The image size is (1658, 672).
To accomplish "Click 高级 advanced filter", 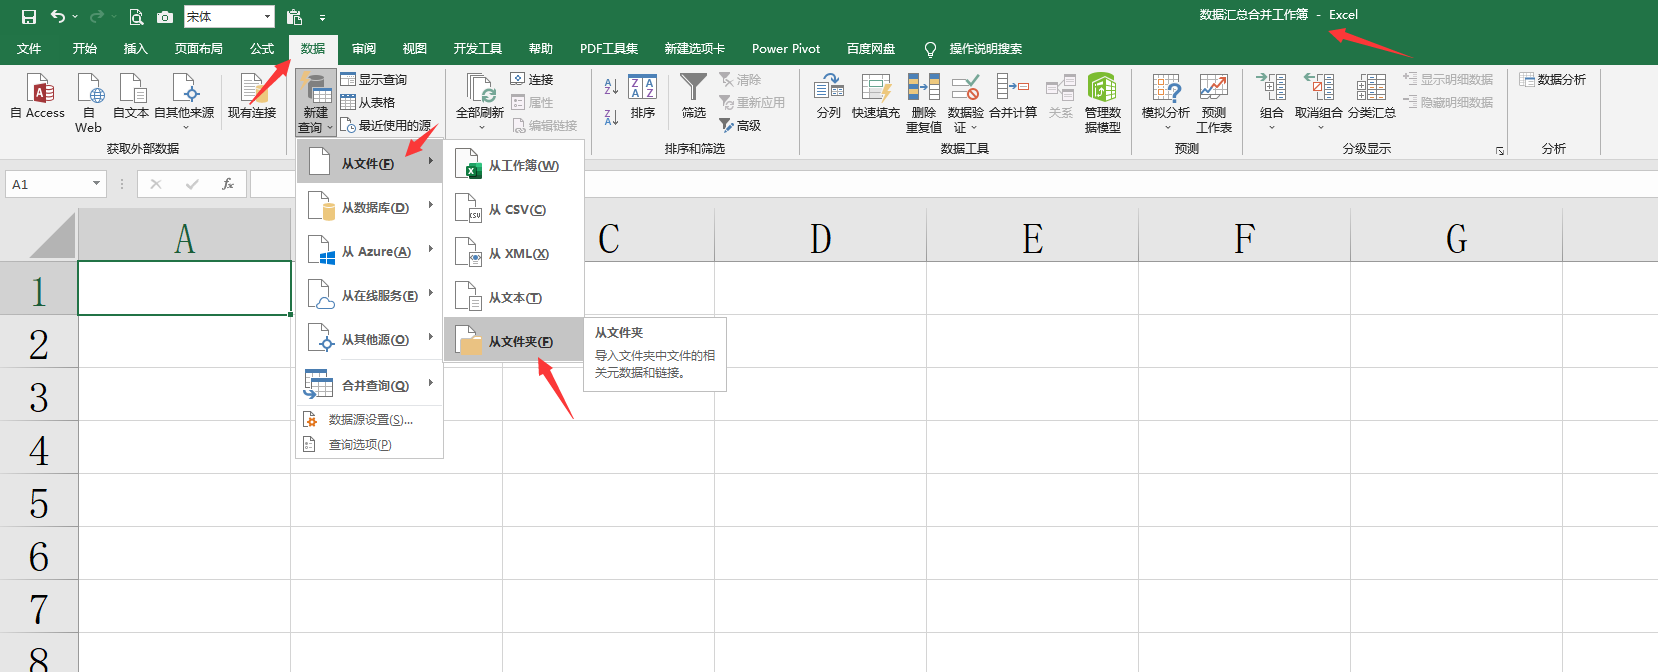I will click(x=741, y=125).
